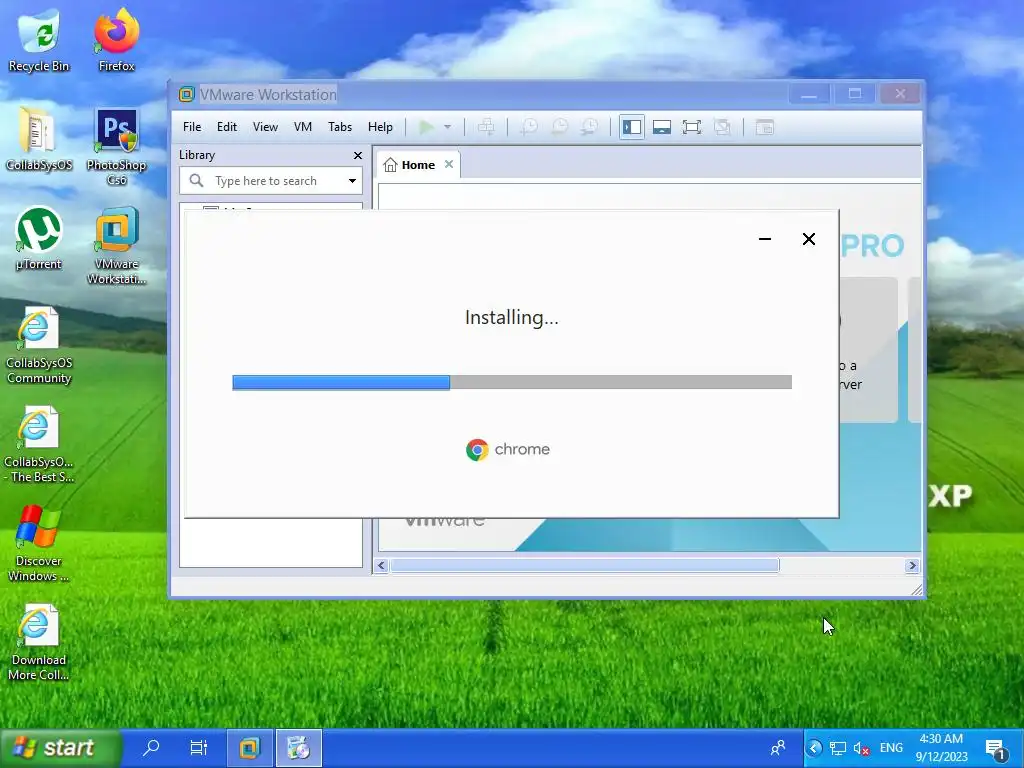
Task: Open the clock showing 4:30 AM
Action: (x=941, y=748)
